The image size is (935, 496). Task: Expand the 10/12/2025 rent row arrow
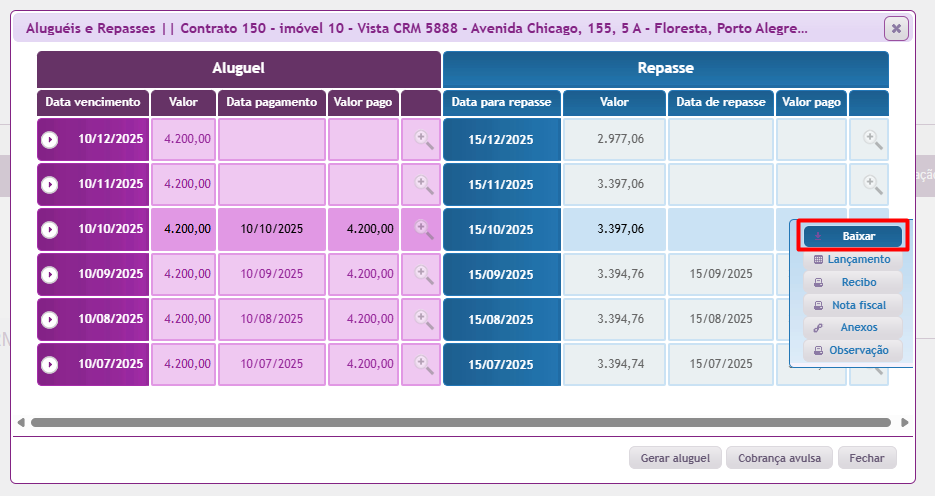(50, 140)
